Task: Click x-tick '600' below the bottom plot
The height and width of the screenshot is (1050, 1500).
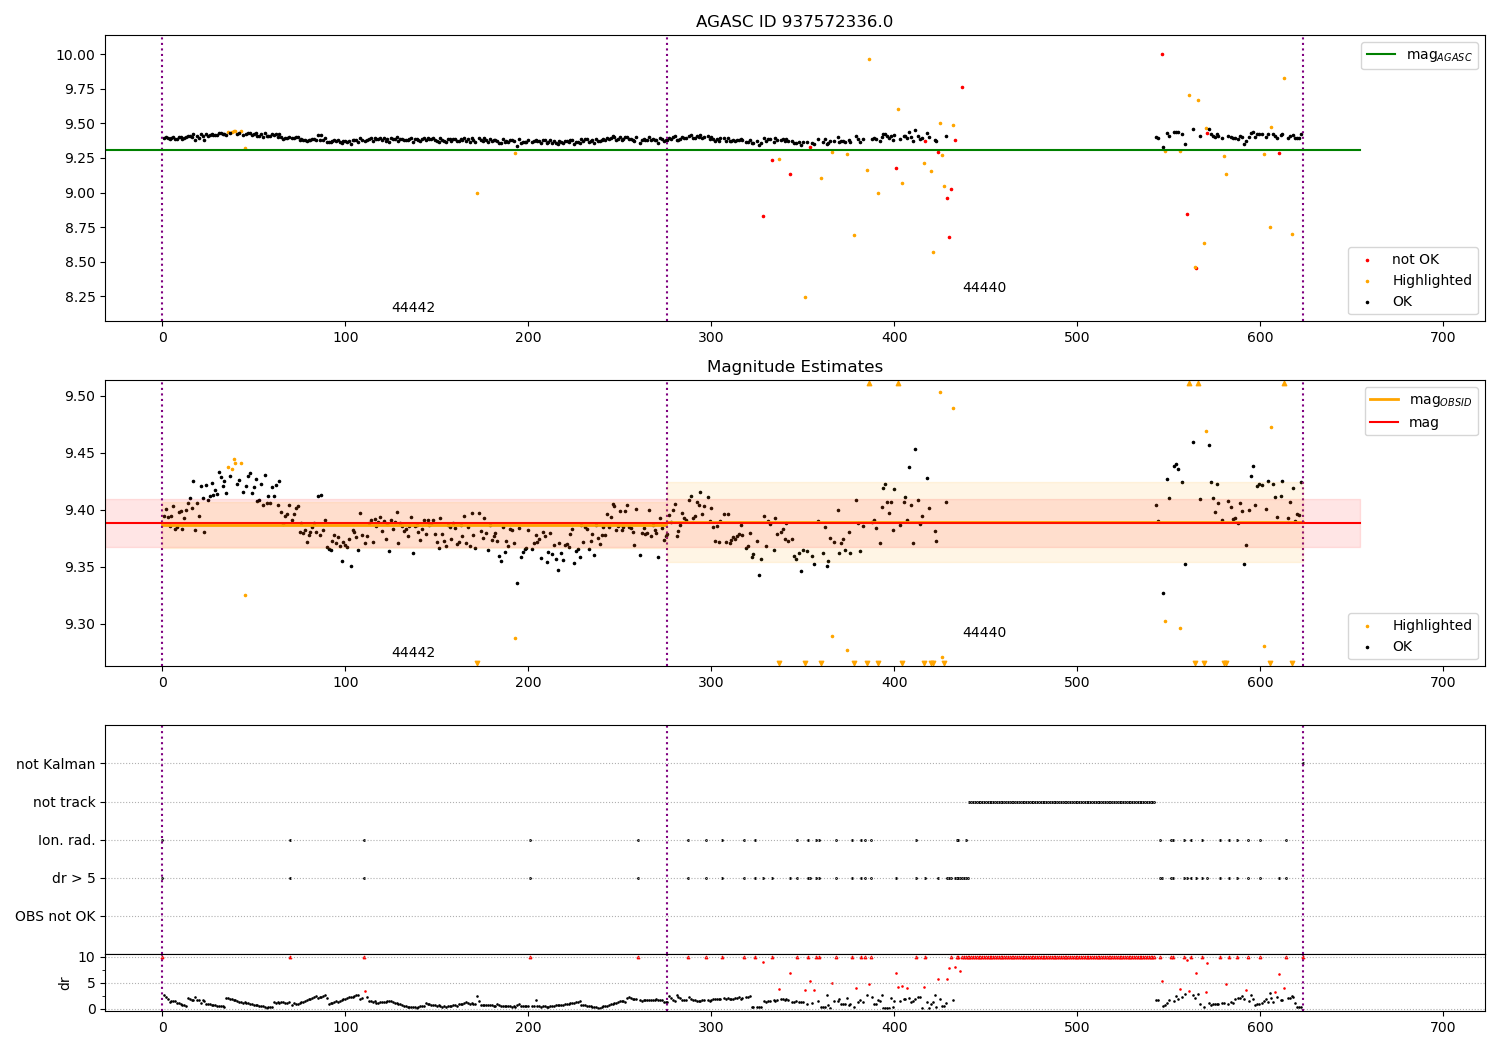Action: click(x=1260, y=1028)
